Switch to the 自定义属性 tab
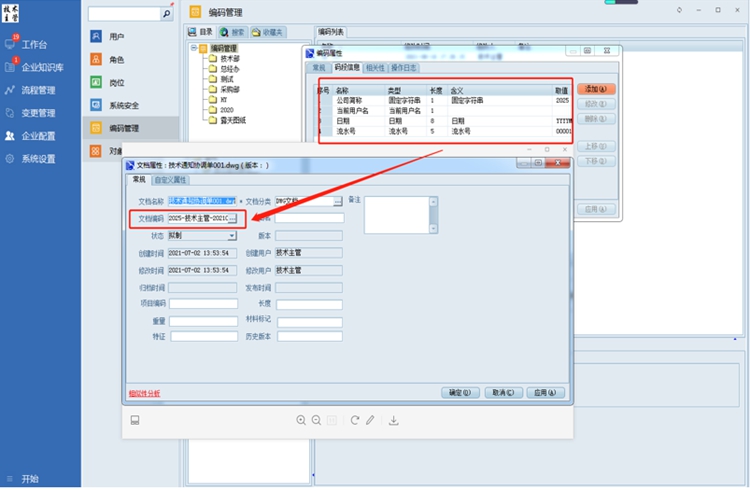The width and height of the screenshot is (750, 491). pyautogui.click(x=169, y=180)
